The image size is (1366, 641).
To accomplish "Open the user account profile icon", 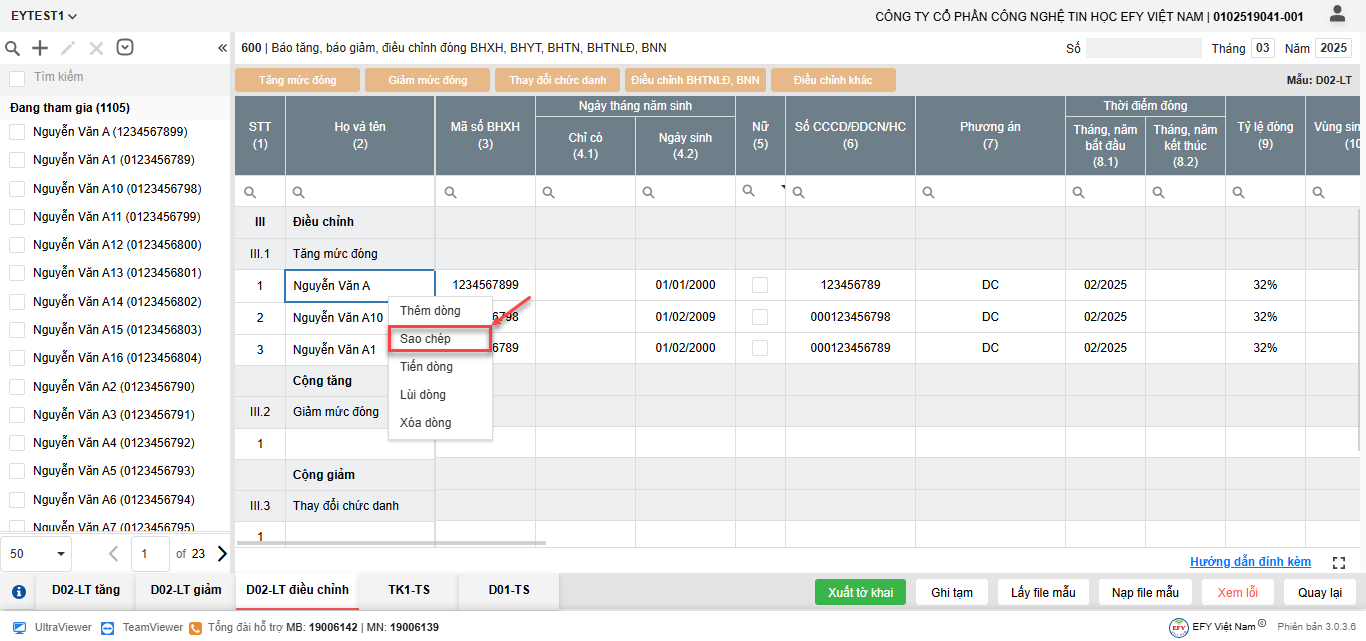I will point(1337,14).
